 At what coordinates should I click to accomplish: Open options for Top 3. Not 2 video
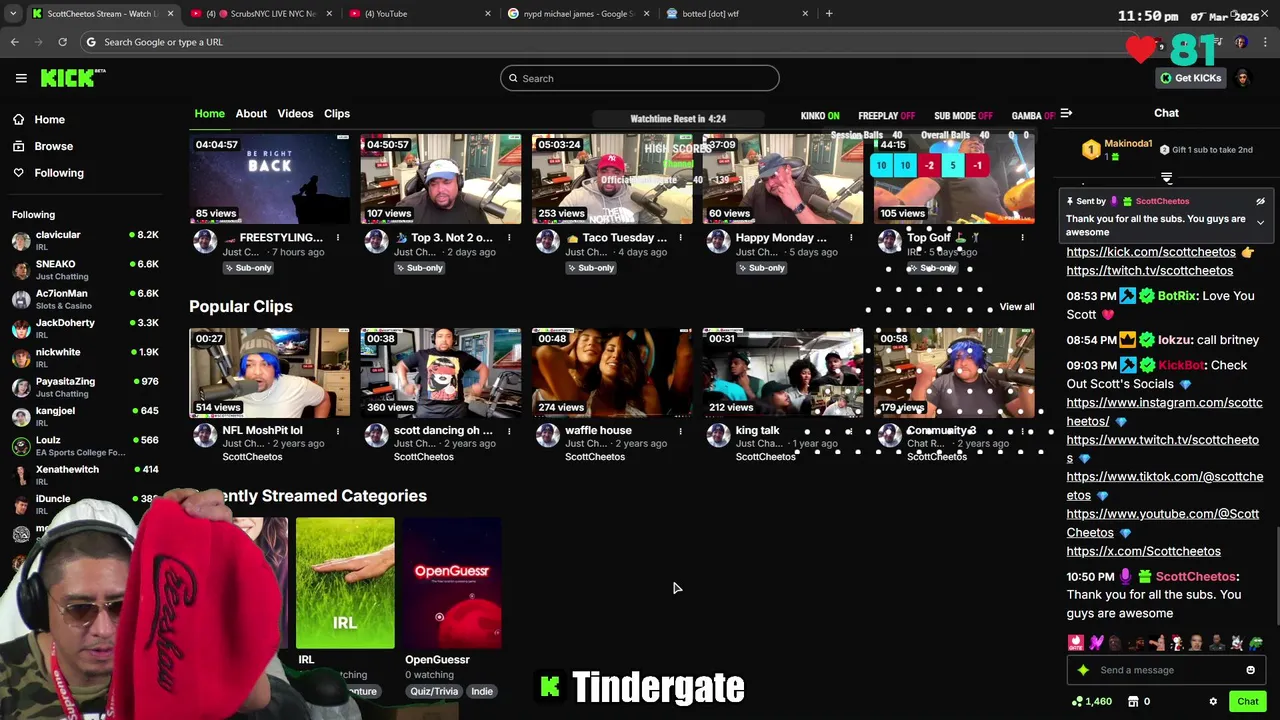[509, 238]
